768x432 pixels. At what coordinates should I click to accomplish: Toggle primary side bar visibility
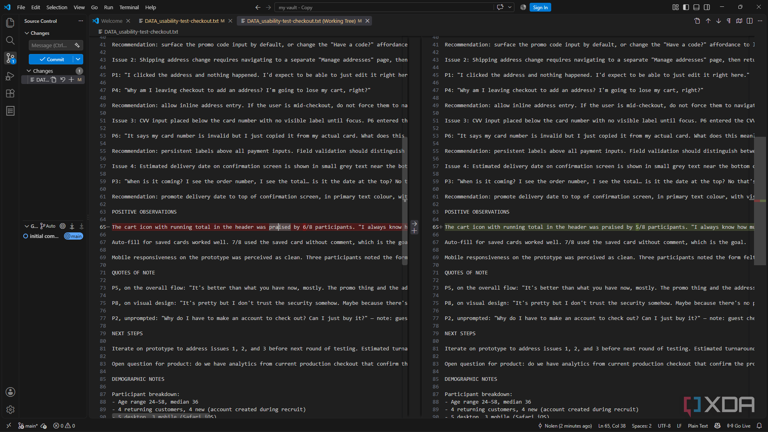pos(686,7)
